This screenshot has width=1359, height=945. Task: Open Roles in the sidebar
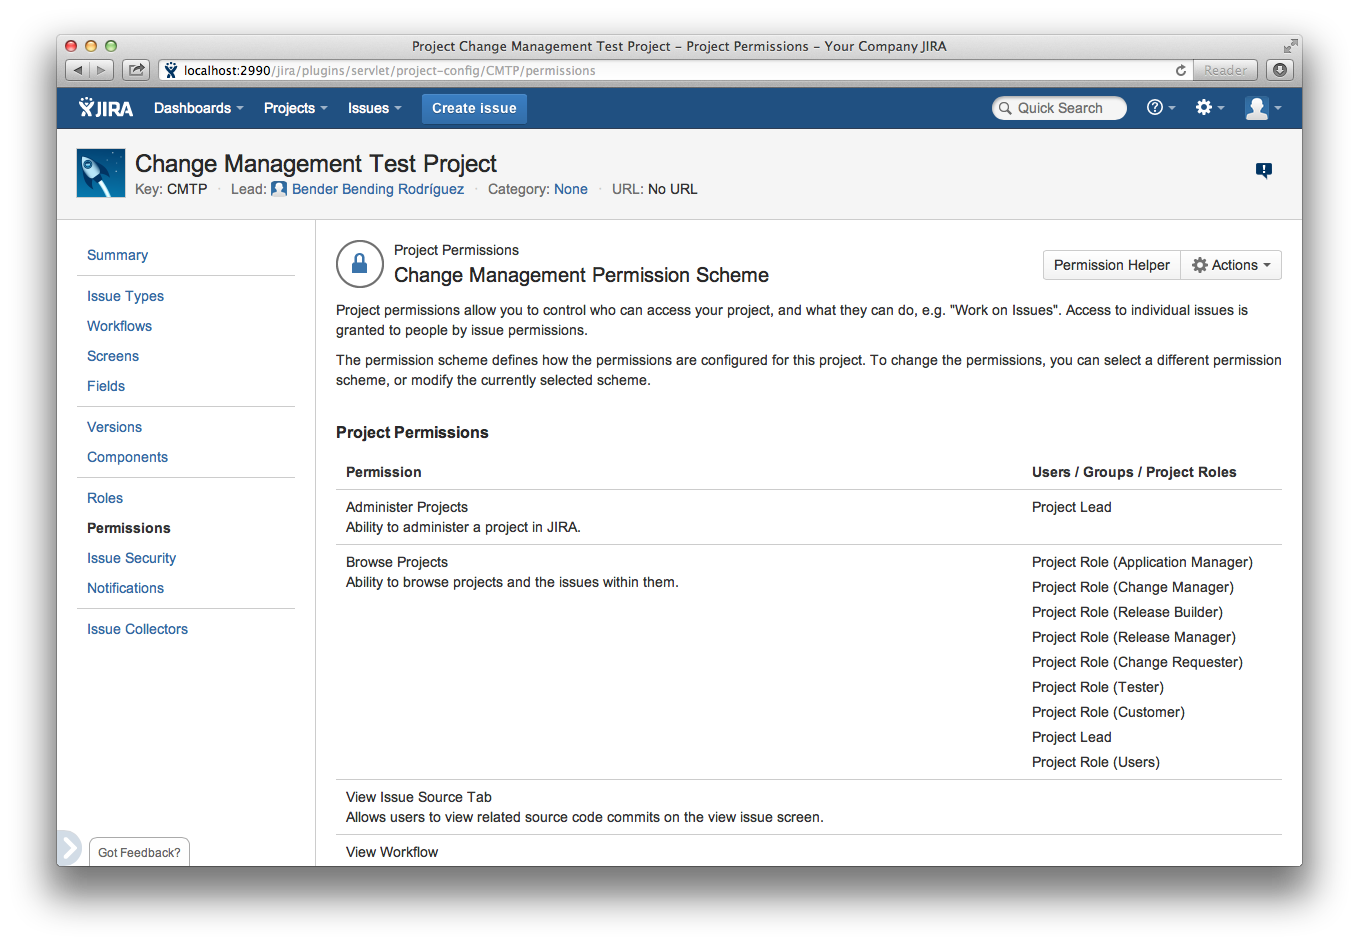(x=105, y=498)
